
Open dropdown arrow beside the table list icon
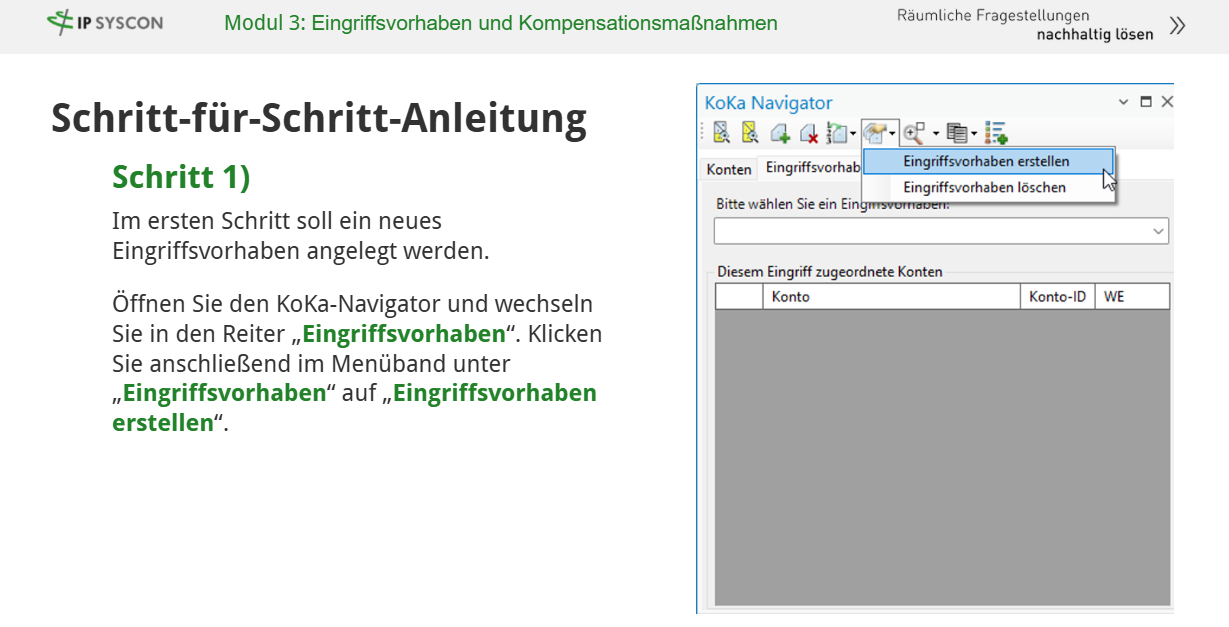(x=974, y=133)
